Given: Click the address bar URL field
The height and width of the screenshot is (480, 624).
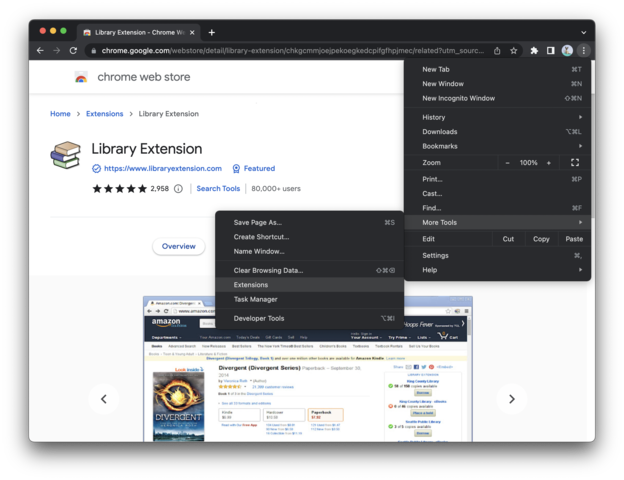Looking at the screenshot, I should (x=292, y=51).
